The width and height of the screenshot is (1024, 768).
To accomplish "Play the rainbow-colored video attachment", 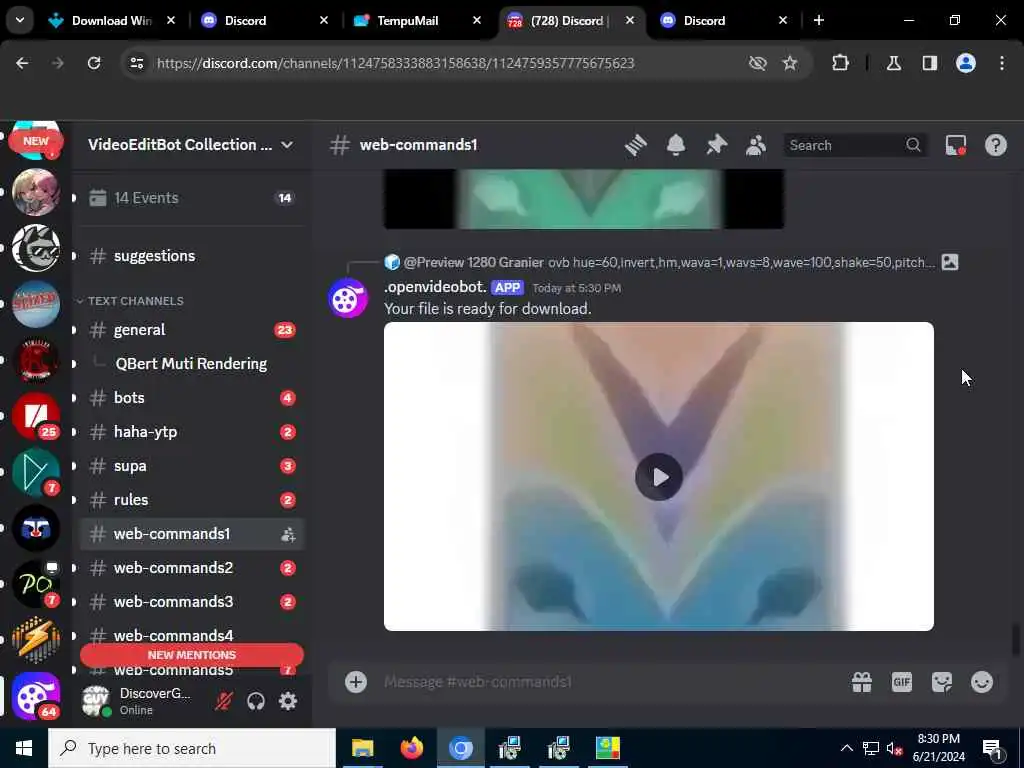I will pyautogui.click(x=659, y=477).
